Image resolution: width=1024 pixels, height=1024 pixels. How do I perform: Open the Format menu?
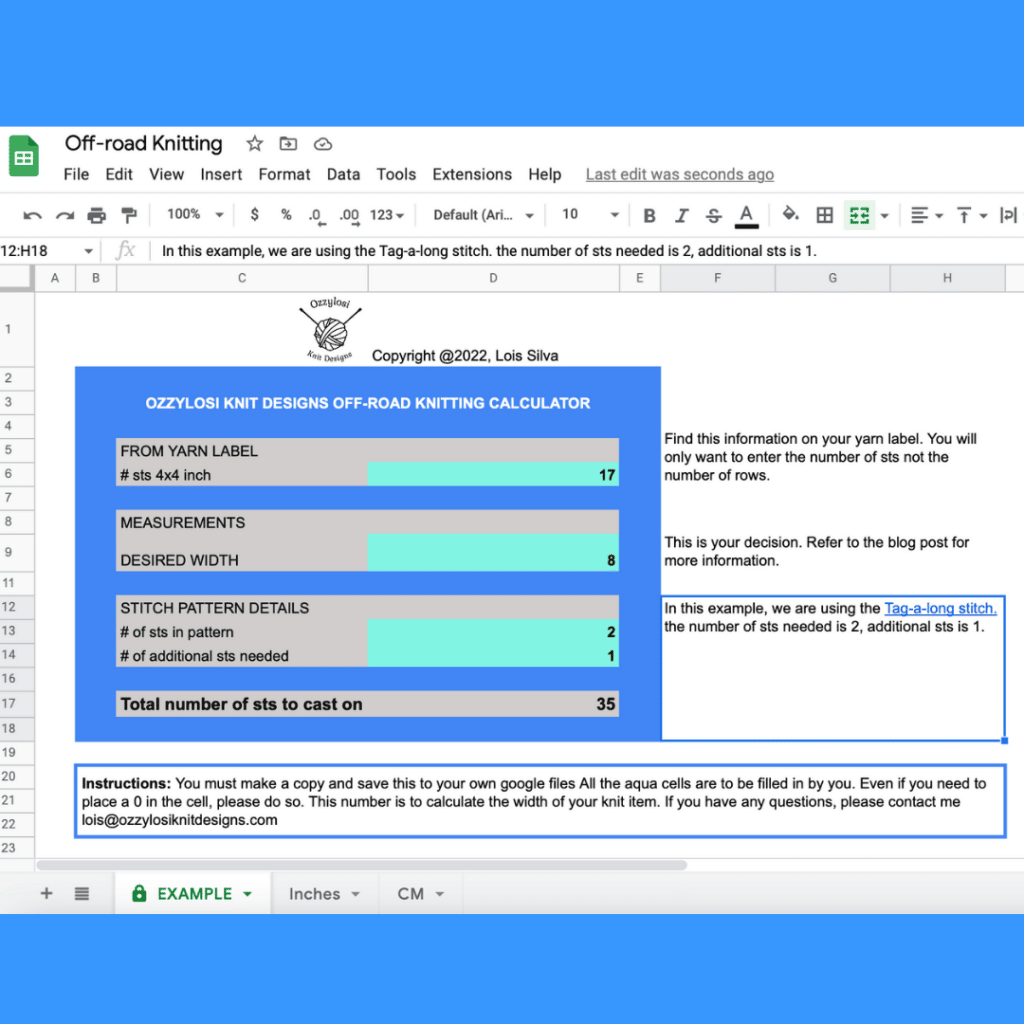[284, 174]
